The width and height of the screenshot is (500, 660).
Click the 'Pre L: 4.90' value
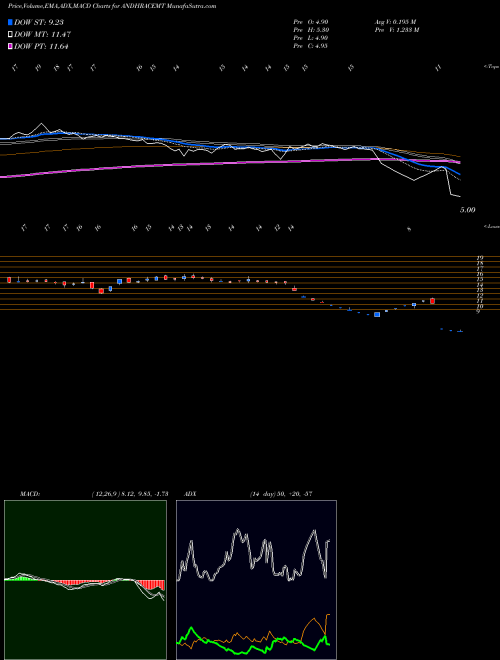click(x=311, y=38)
